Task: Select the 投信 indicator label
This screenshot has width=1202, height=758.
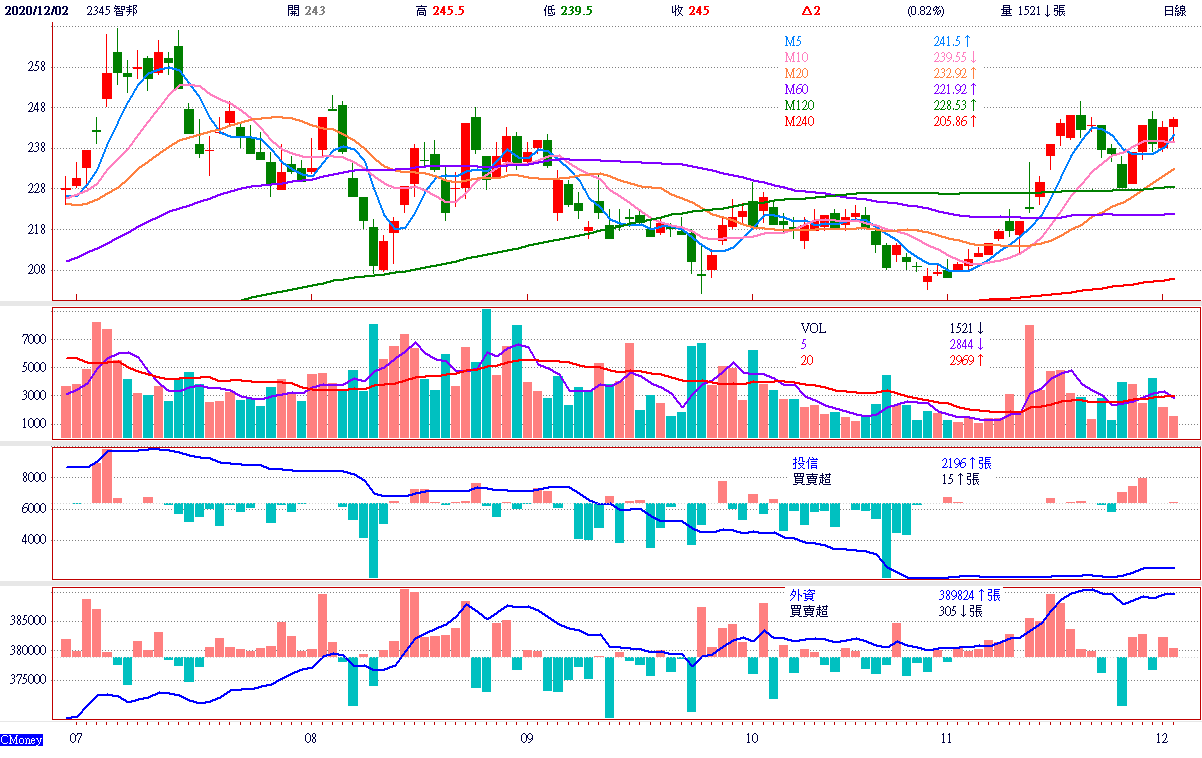Action: [804, 463]
